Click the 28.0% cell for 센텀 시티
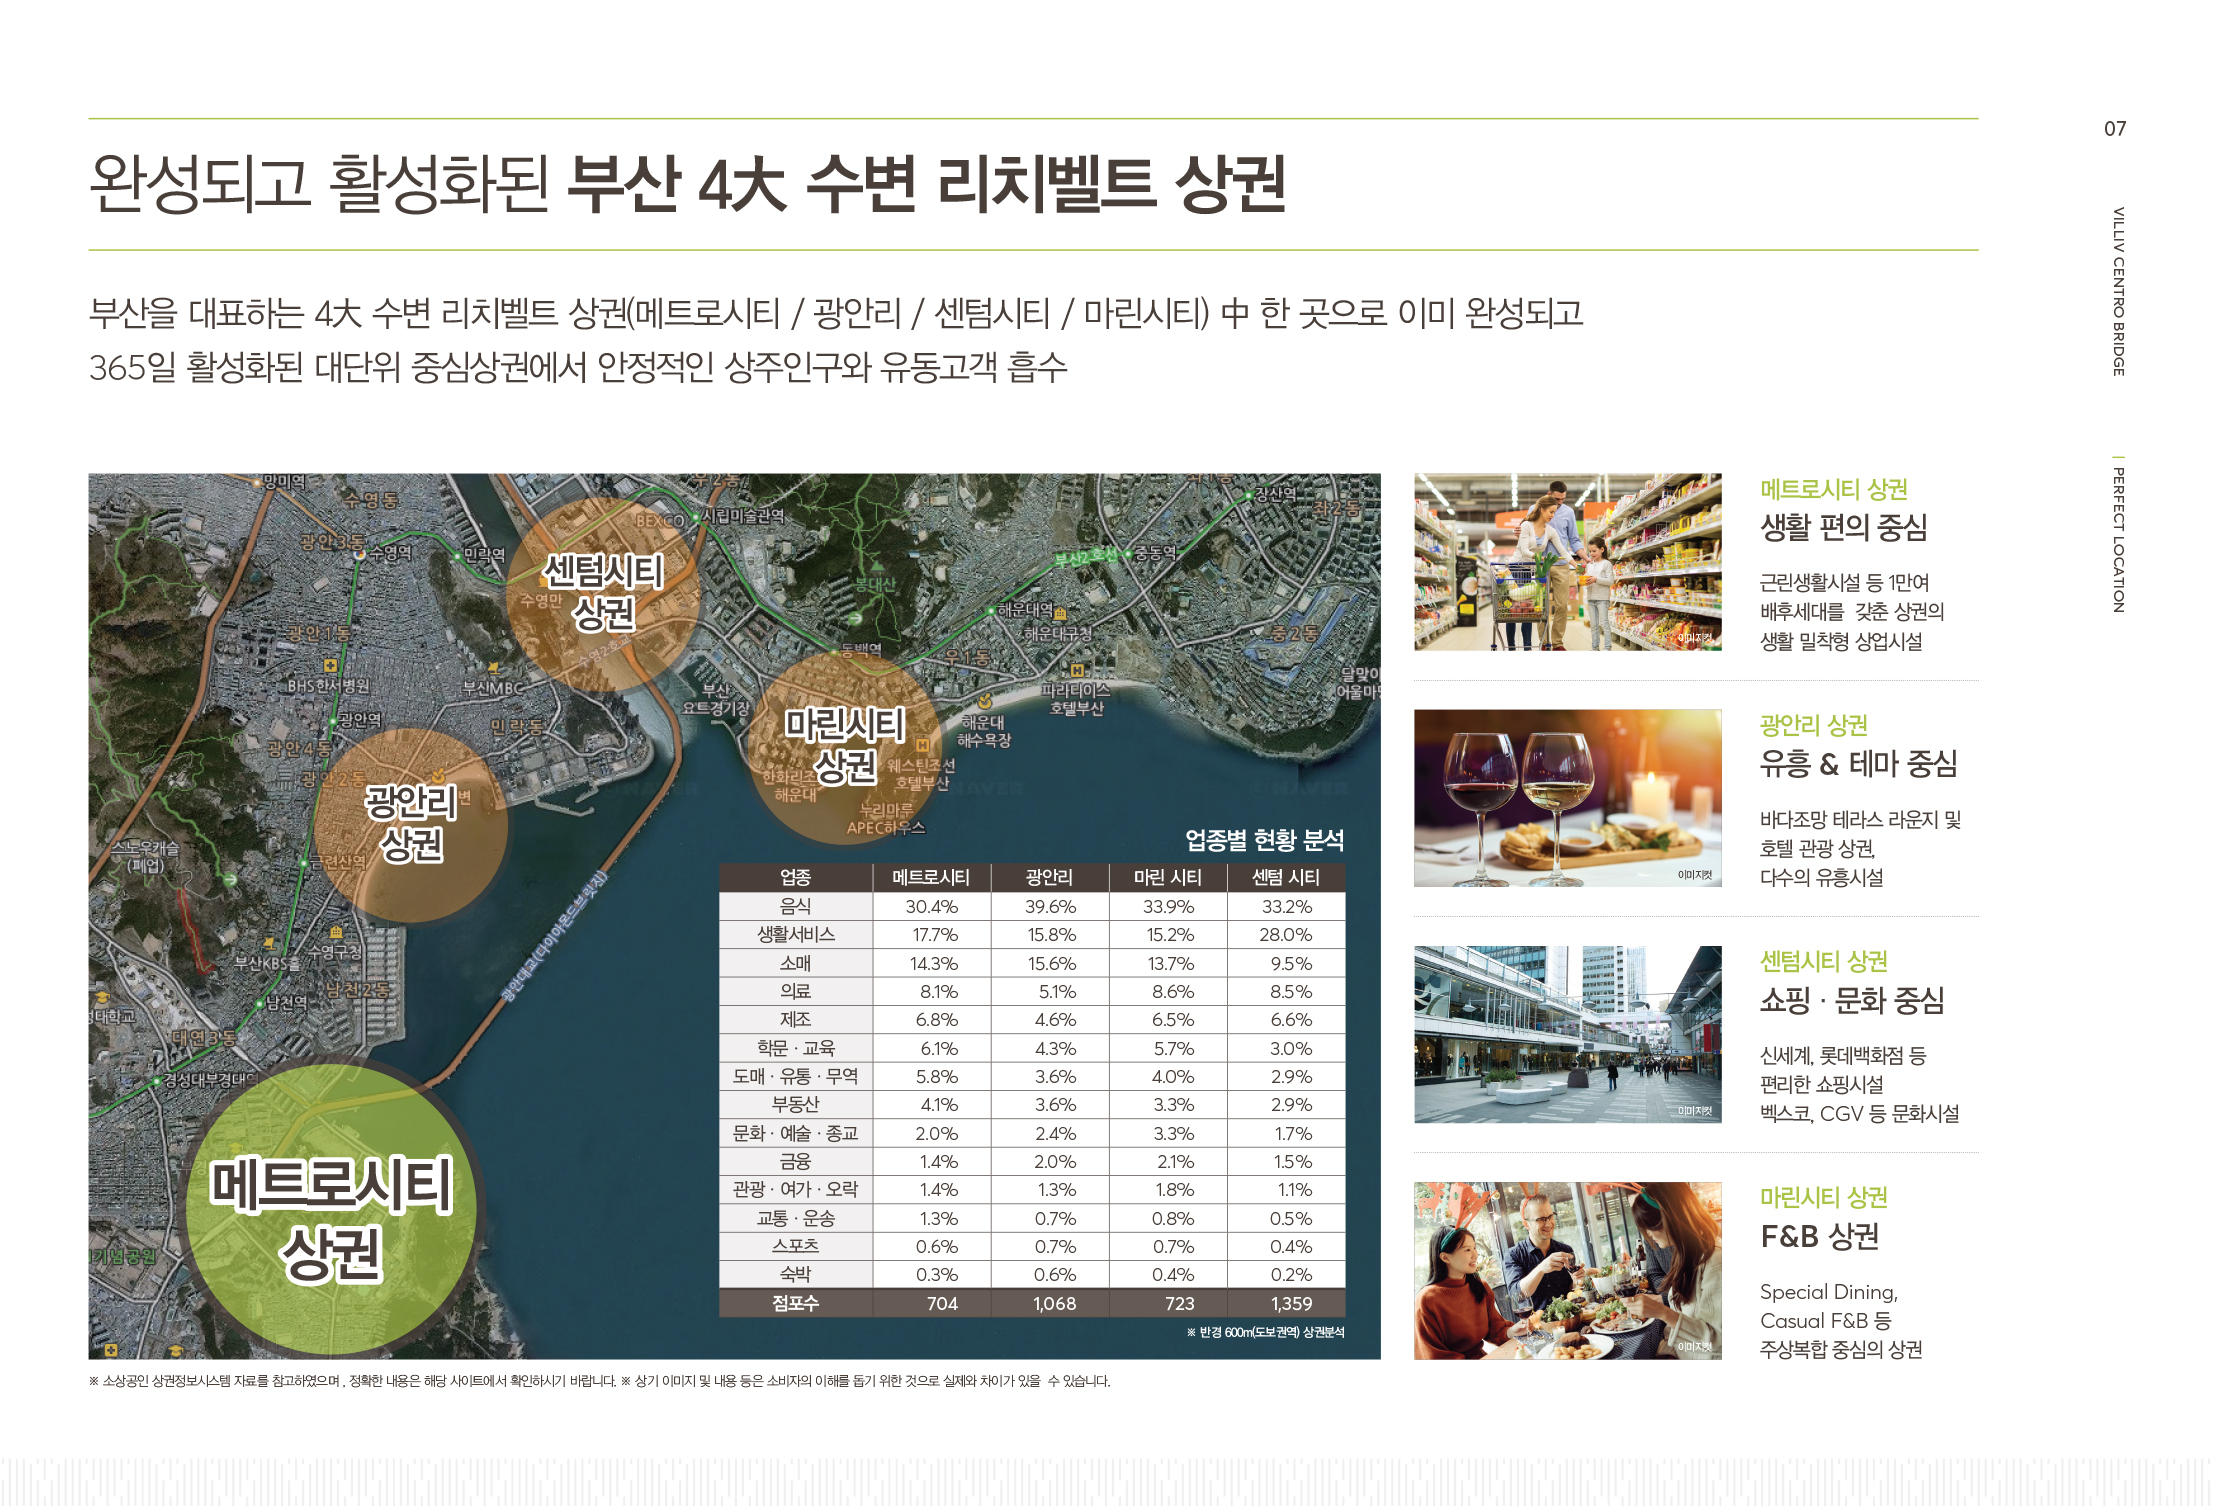The image size is (2215, 1506). [x=1286, y=934]
